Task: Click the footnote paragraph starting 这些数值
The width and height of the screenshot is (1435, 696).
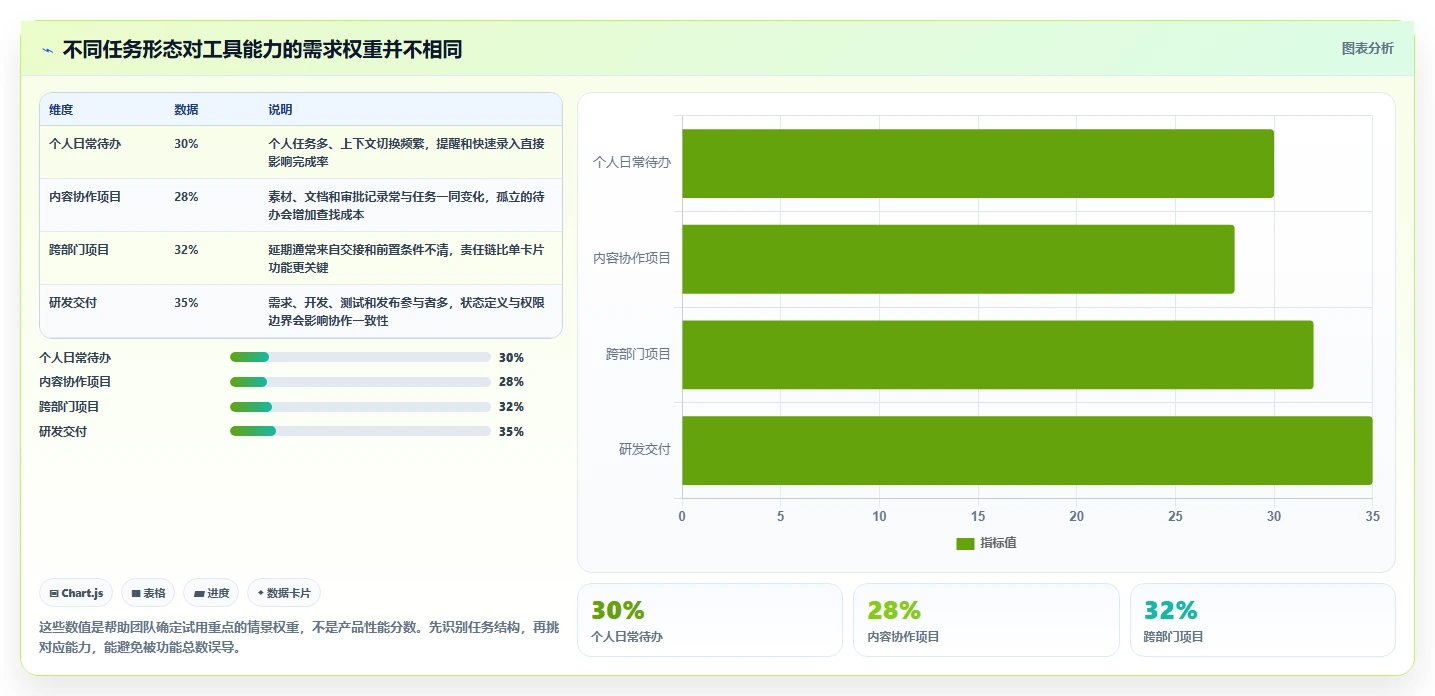Action: pos(300,636)
